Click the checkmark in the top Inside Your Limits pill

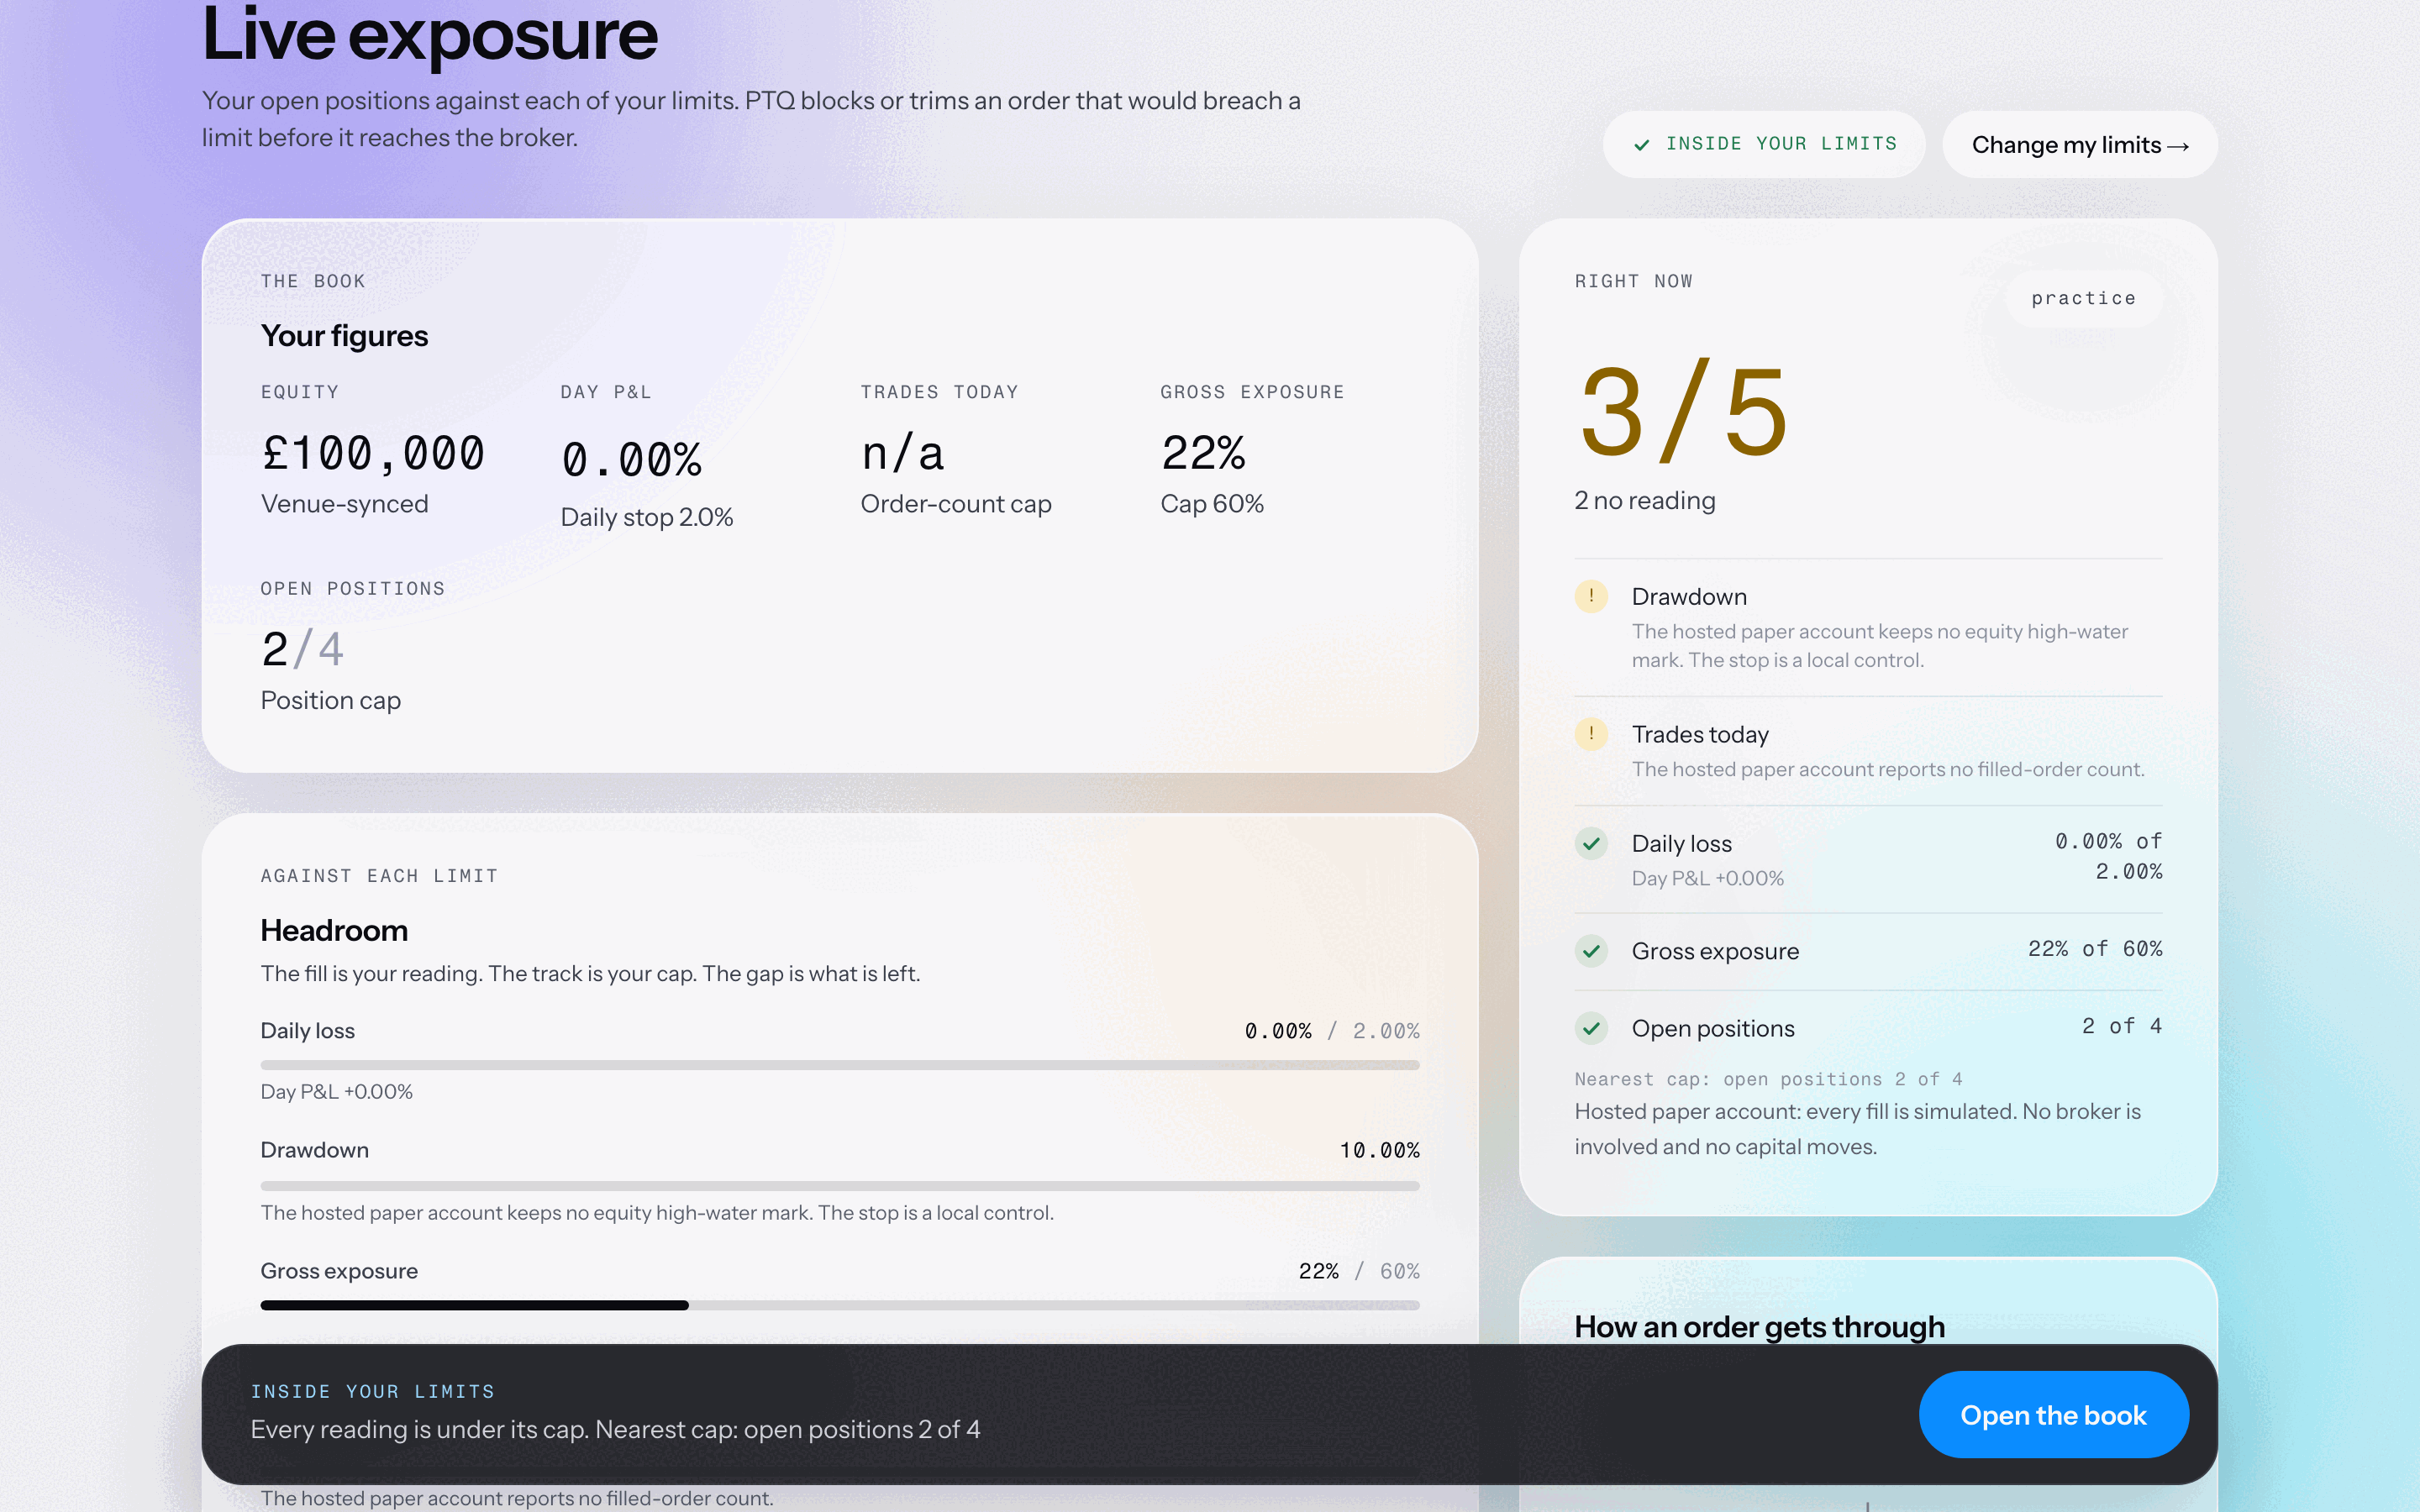pos(1641,145)
